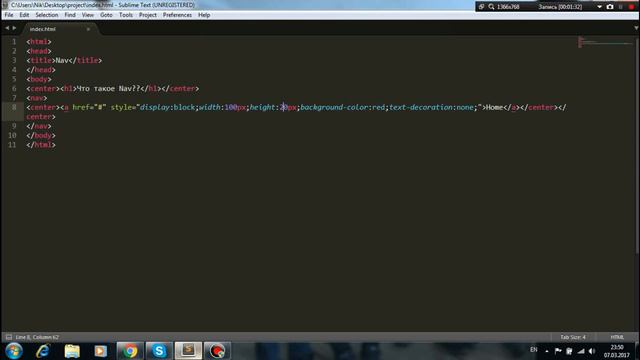Click the text-decoration property in code
This screenshot has width=640, height=360.
click(x=421, y=107)
